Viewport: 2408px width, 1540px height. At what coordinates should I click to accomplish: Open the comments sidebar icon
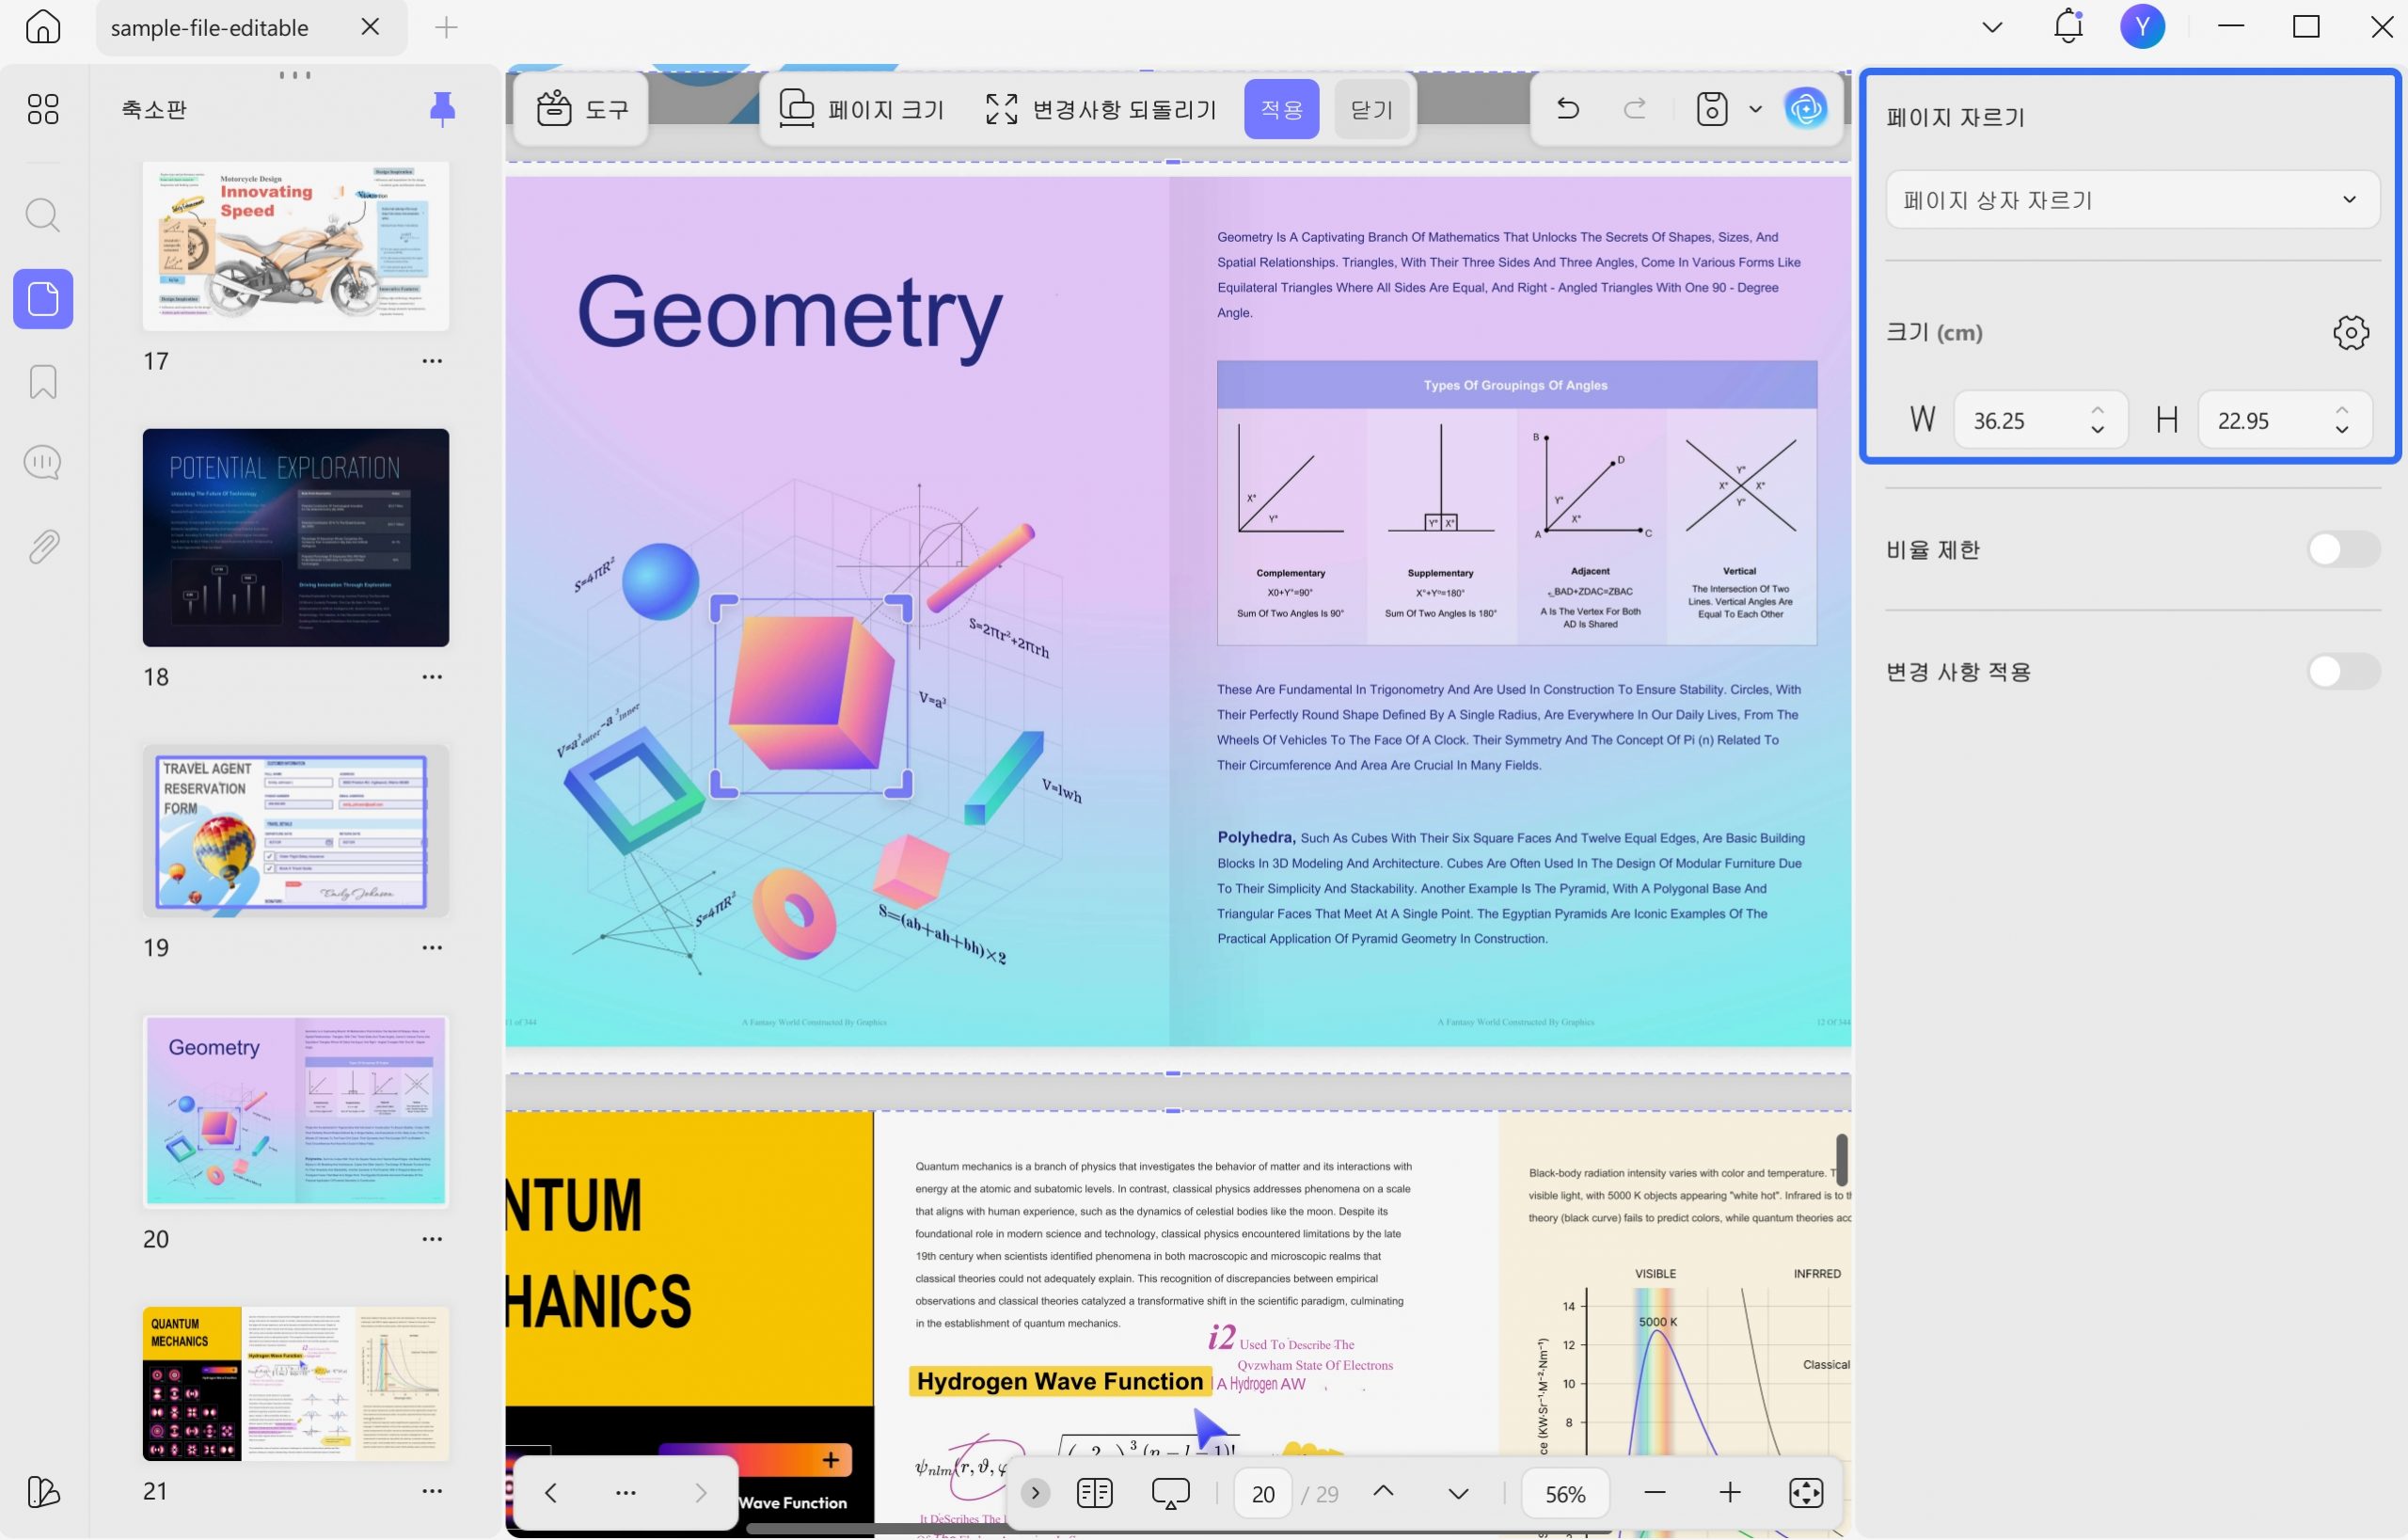pos(43,463)
